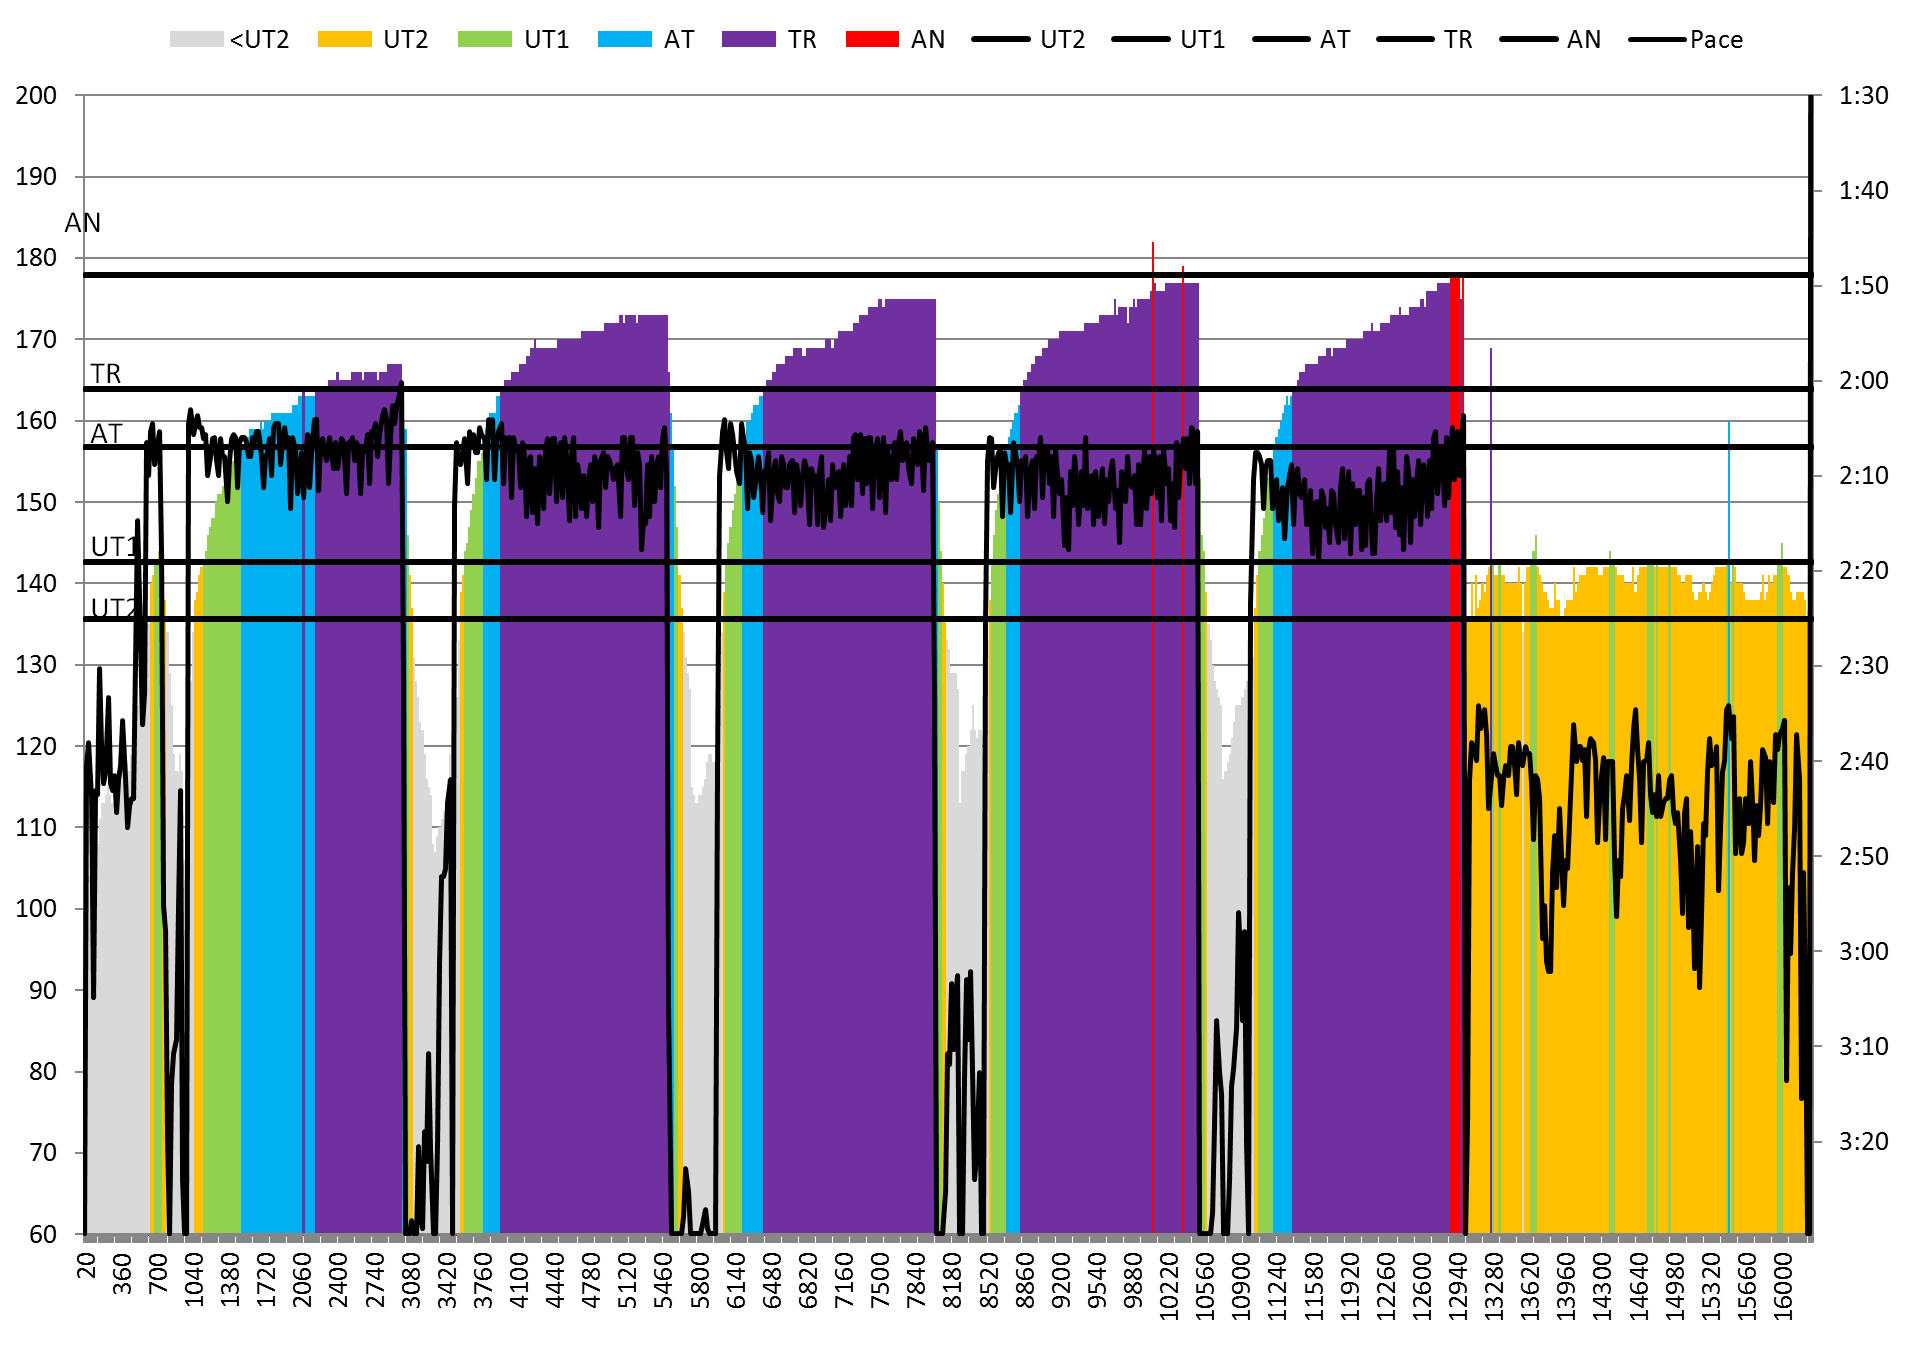Select the blue AT legend swatch
Viewport: 1906px width, 1370px height.
(x=624, y=40)
